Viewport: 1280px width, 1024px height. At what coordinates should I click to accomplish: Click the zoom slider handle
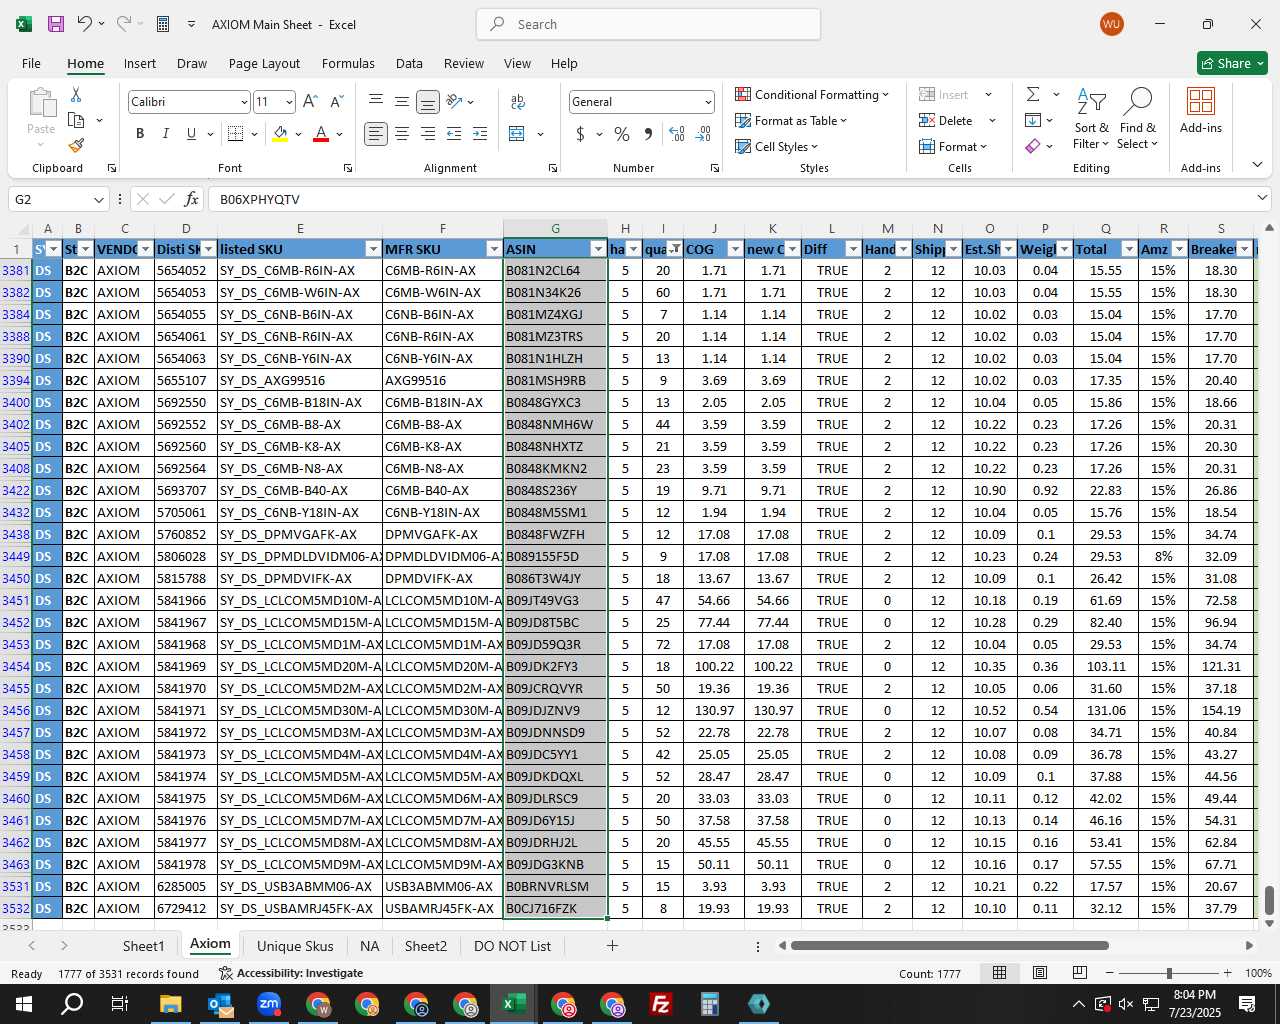[x=1169, y=973]
